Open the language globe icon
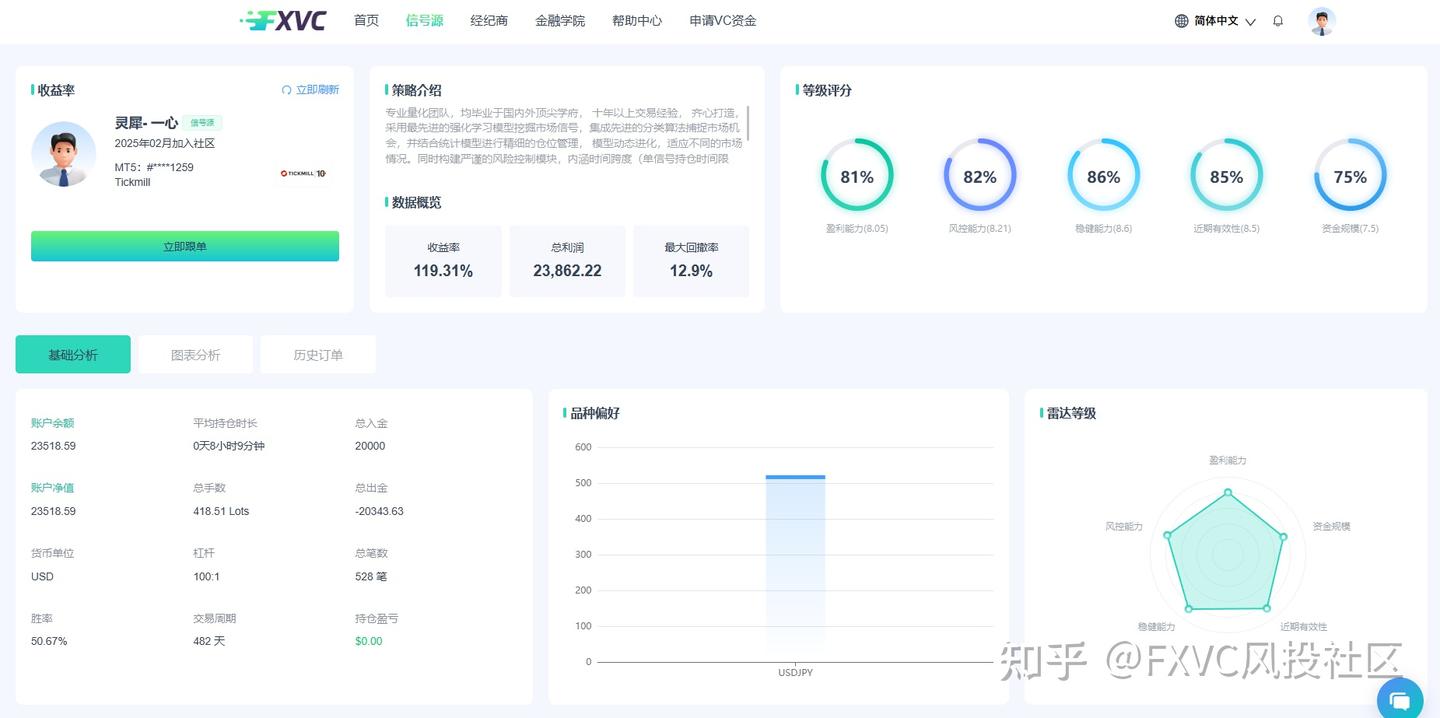 1182,20
